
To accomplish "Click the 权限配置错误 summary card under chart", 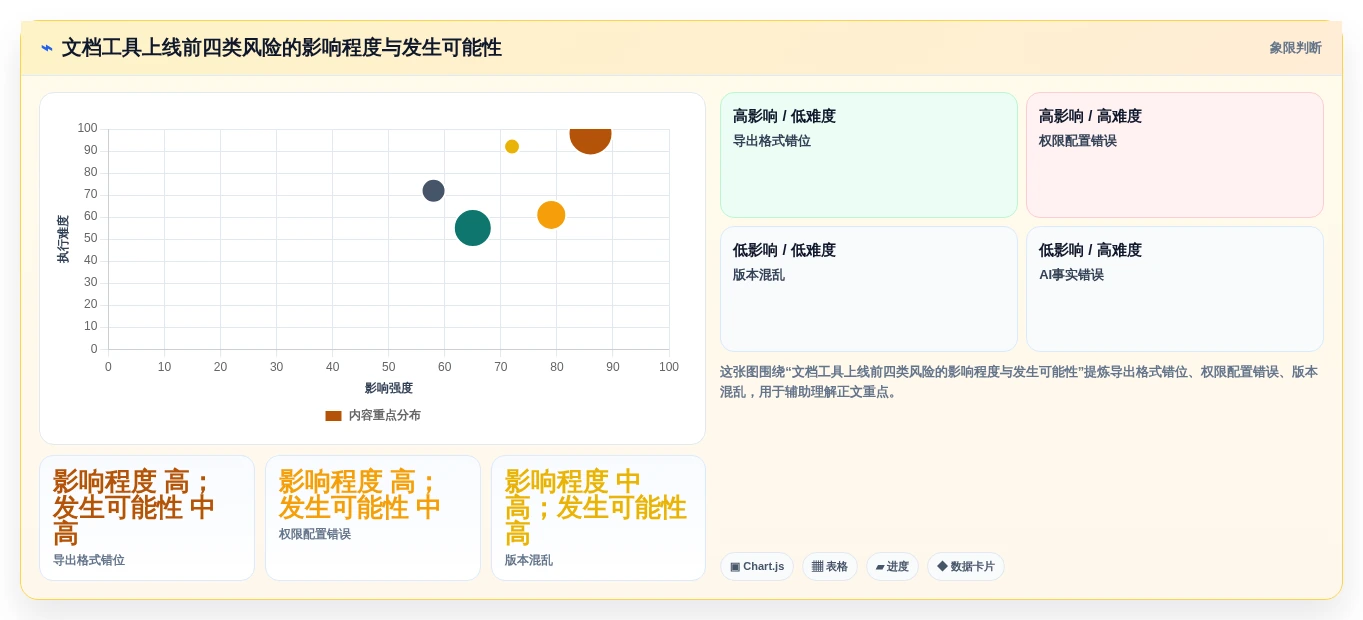I will (373, 518).
